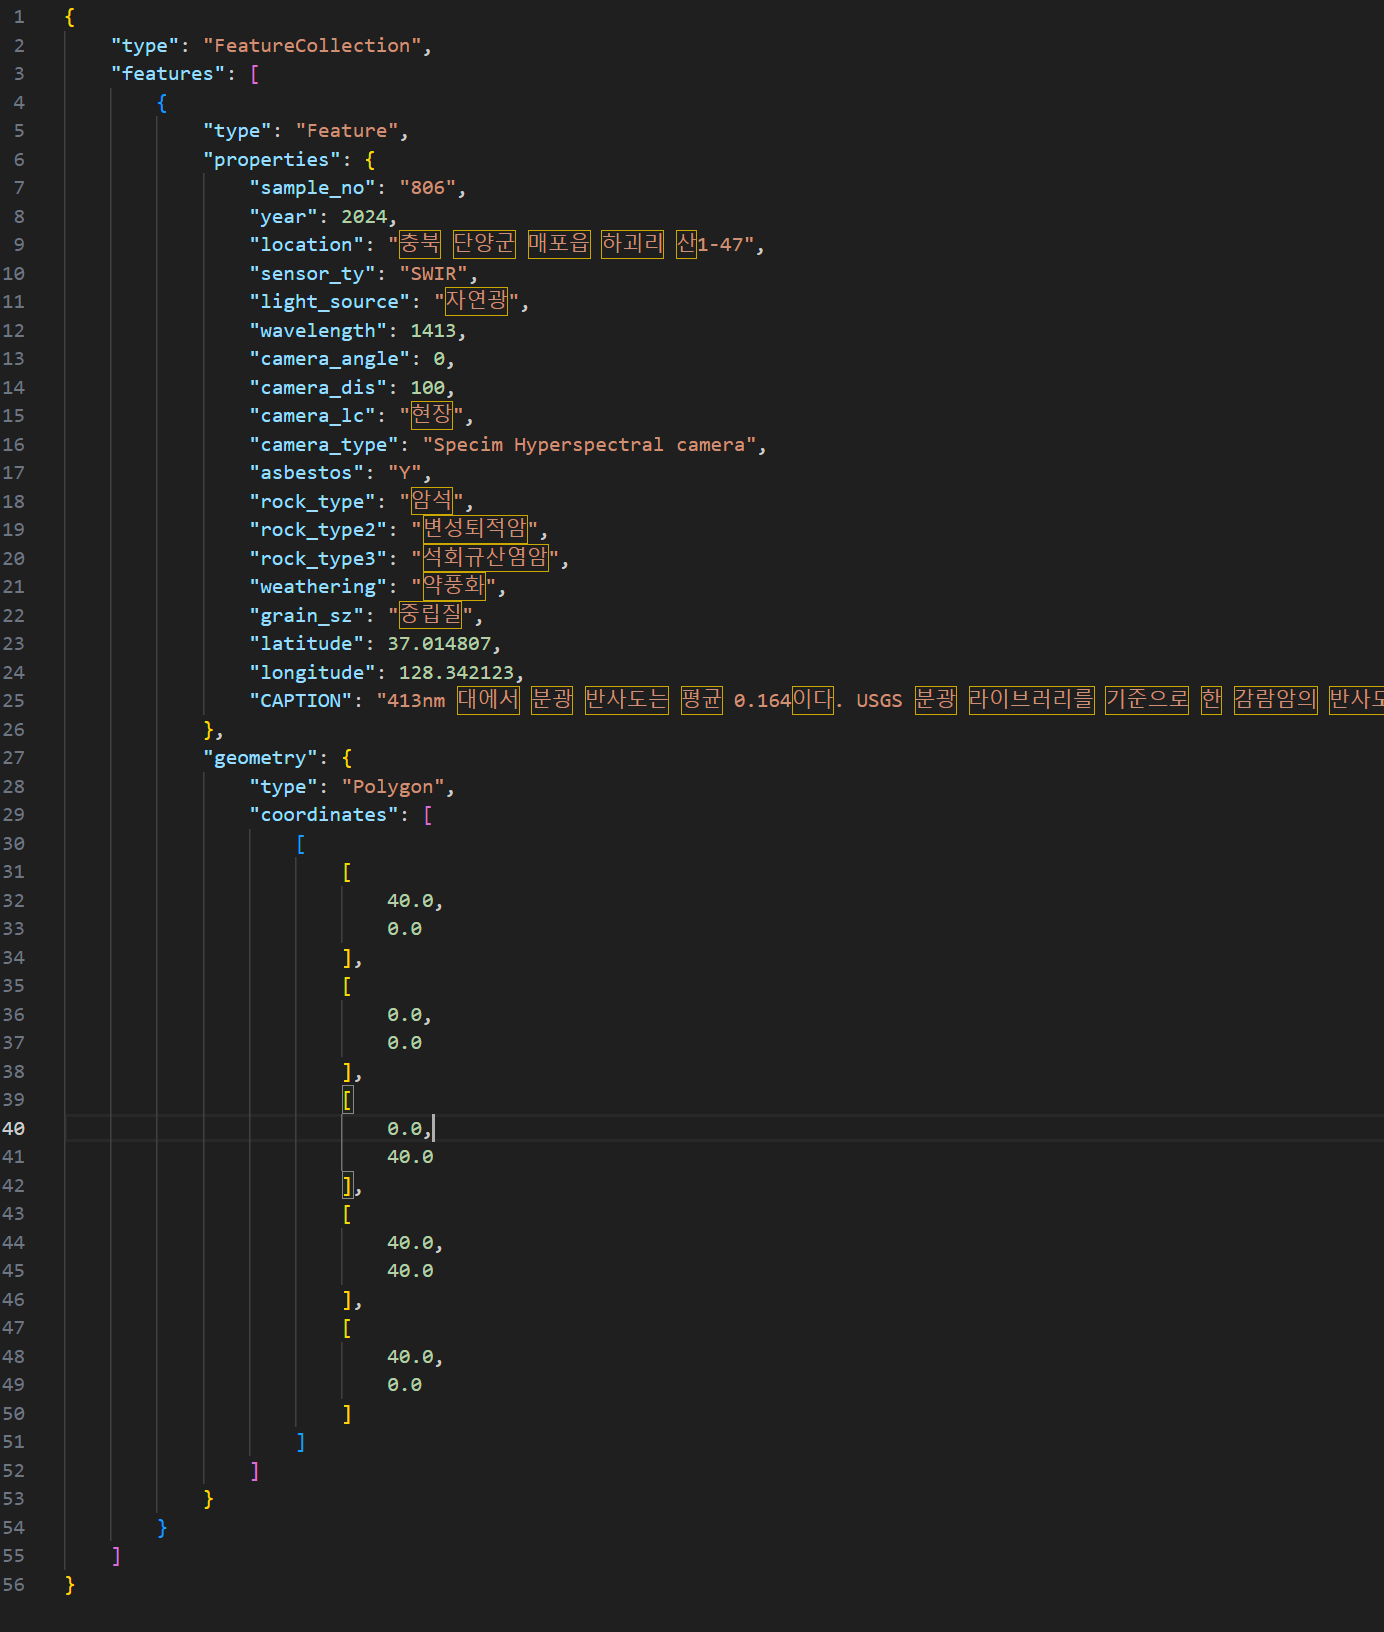1384x1632 pixels.
Task: Click the "SWIR" value
Action: (433, 273)
